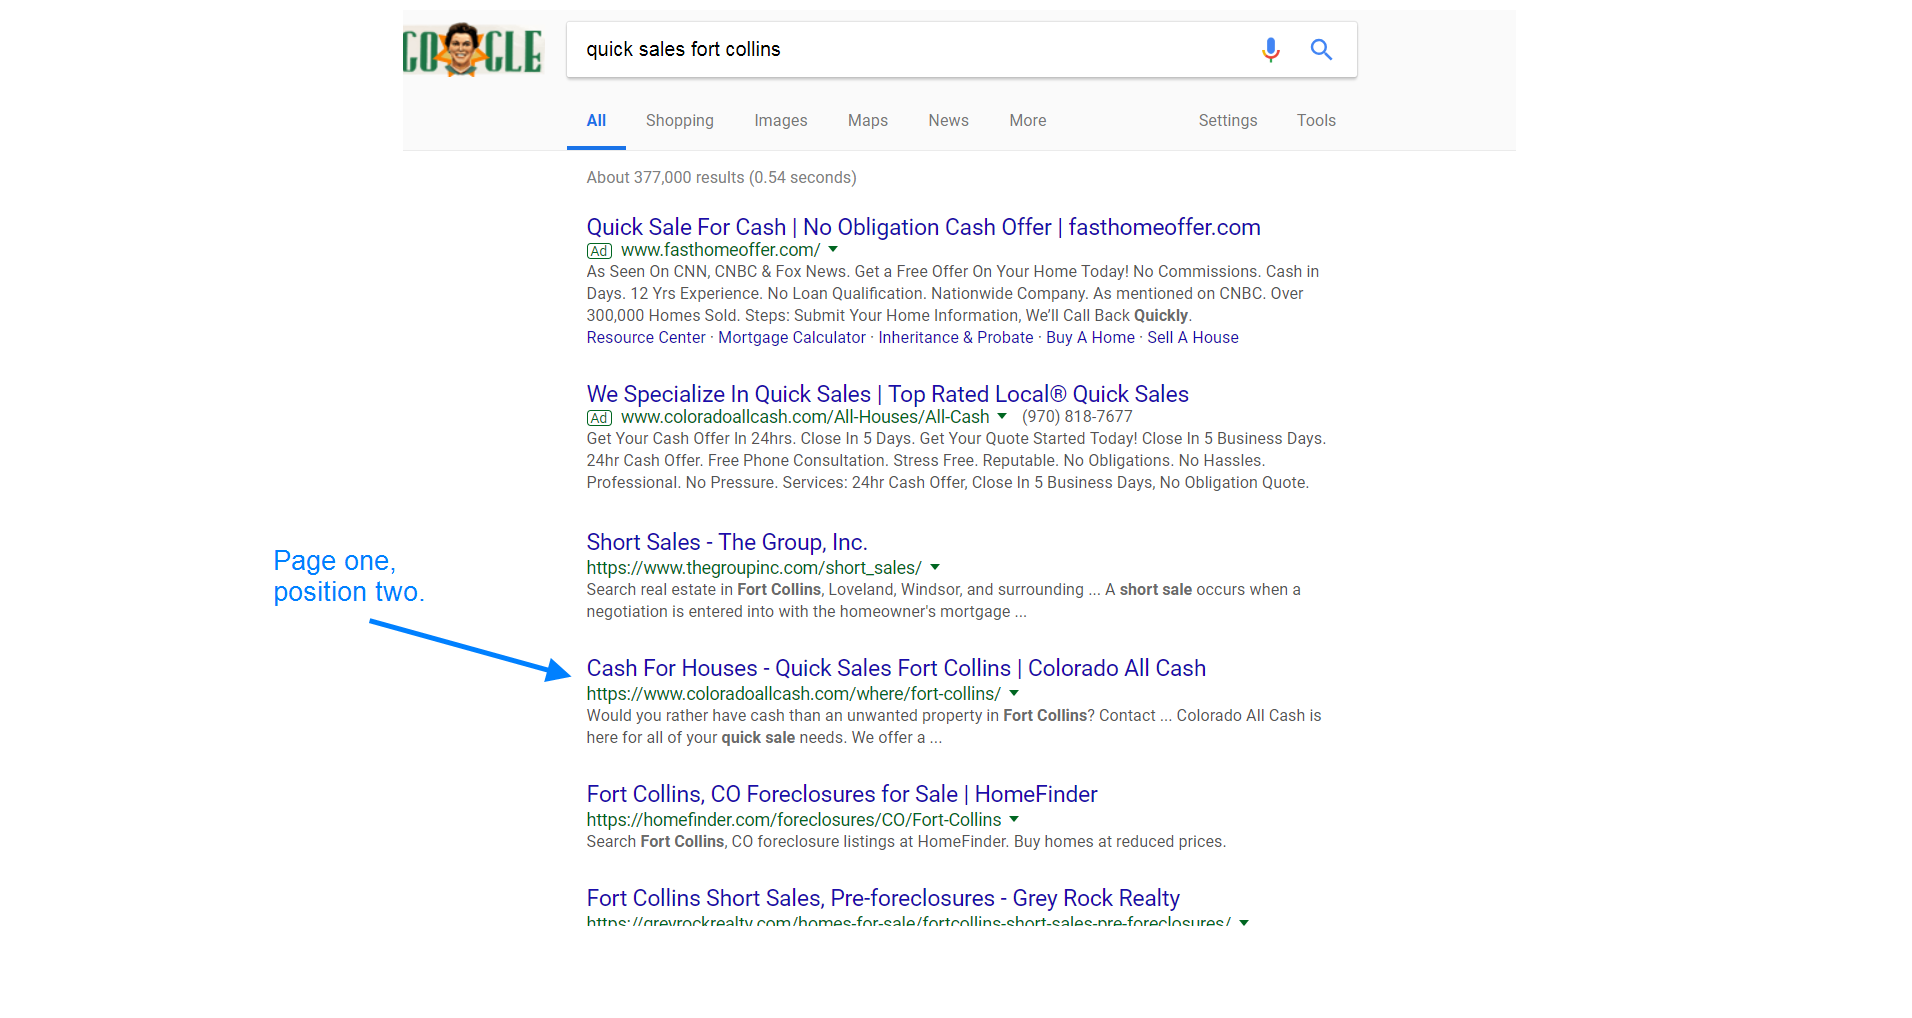Click Ad badge next to coloradoallcash.com
This screenshot has height=1018, width=1912.
click(x=599, y=417)
